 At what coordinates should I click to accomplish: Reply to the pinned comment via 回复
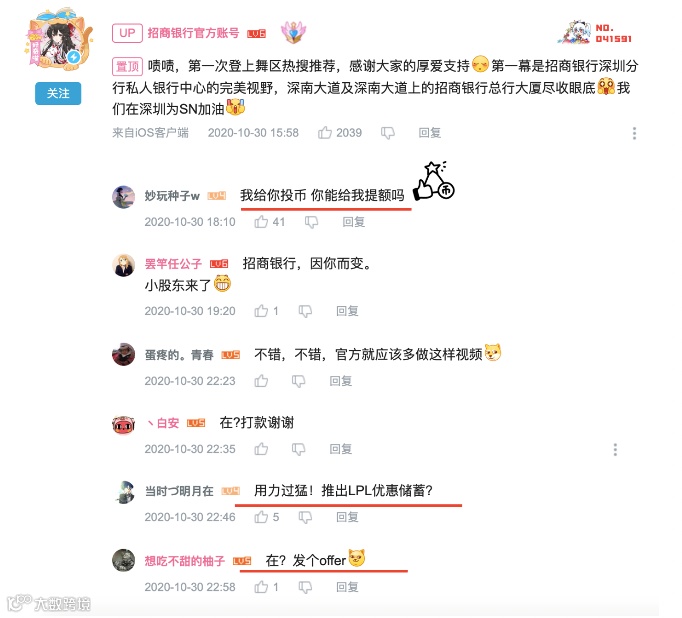(x=430, y=133)
